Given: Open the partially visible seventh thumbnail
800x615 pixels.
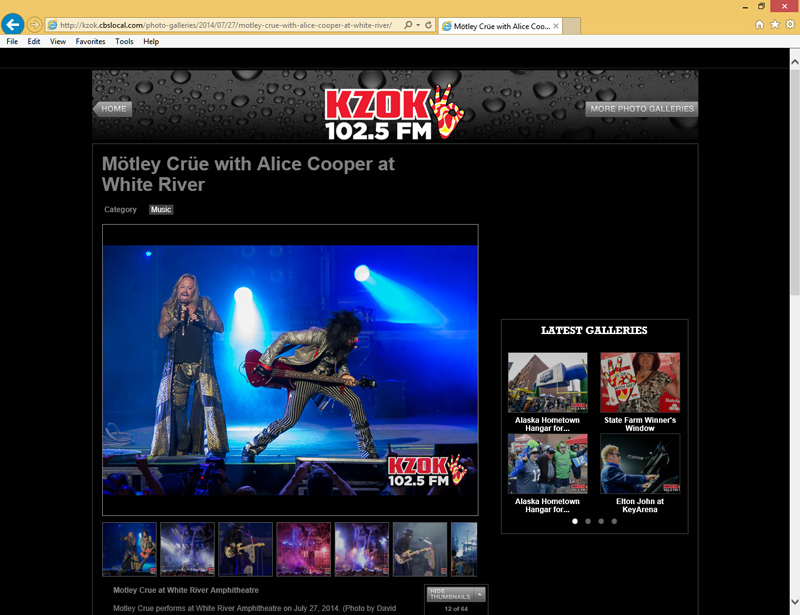Looking at the screenshot, I should coord(464,549).
